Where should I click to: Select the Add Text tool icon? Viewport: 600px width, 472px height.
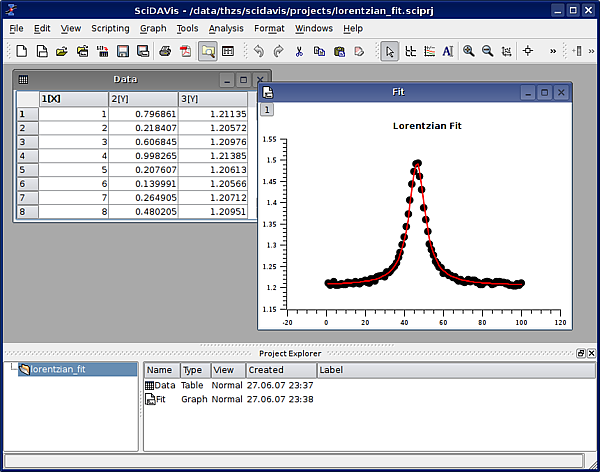tap(447, 51)
